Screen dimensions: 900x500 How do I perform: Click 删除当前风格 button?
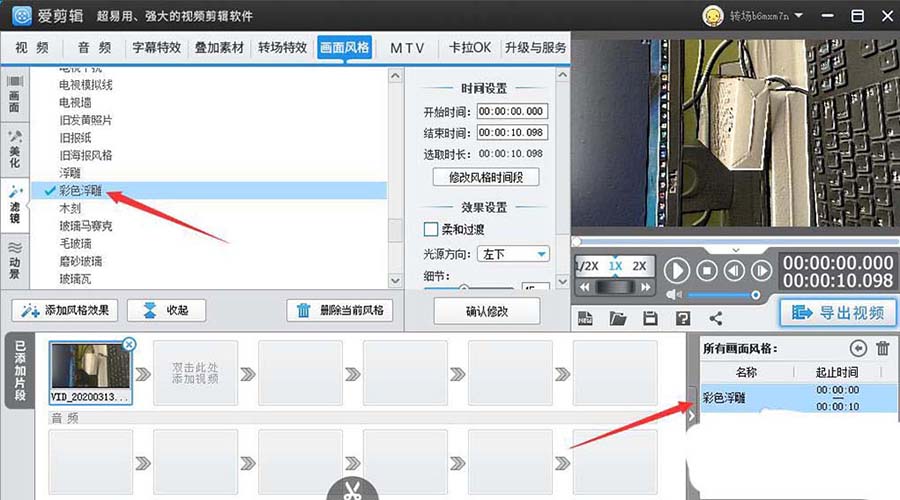(340, 311)
